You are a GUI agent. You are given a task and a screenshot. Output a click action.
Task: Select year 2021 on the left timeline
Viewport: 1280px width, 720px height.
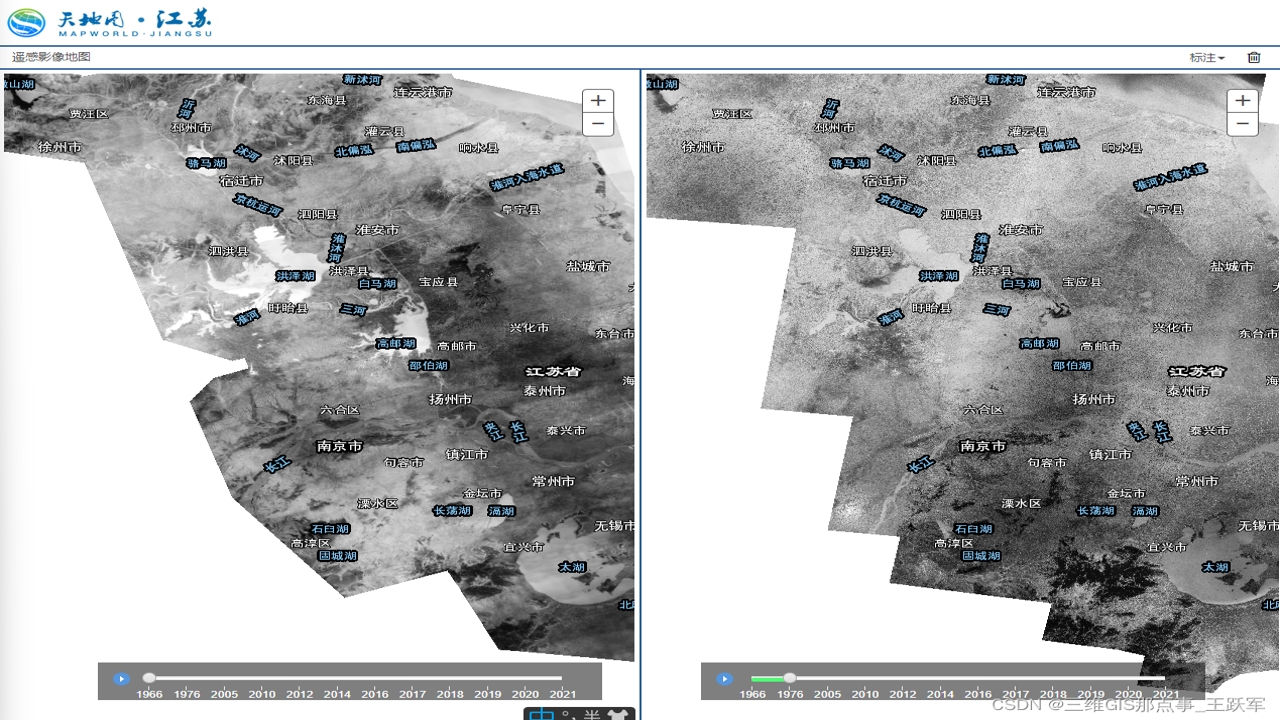point(563,694)
